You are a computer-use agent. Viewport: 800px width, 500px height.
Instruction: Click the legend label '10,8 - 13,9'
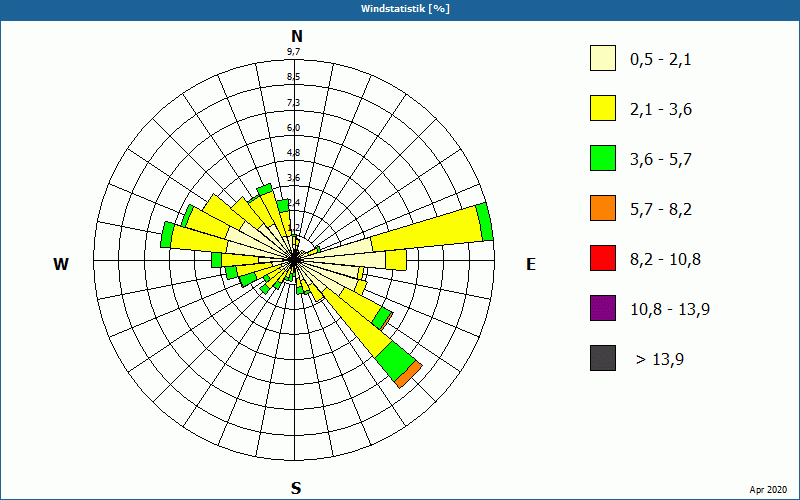pyautogui.click(x=670, y=310)
